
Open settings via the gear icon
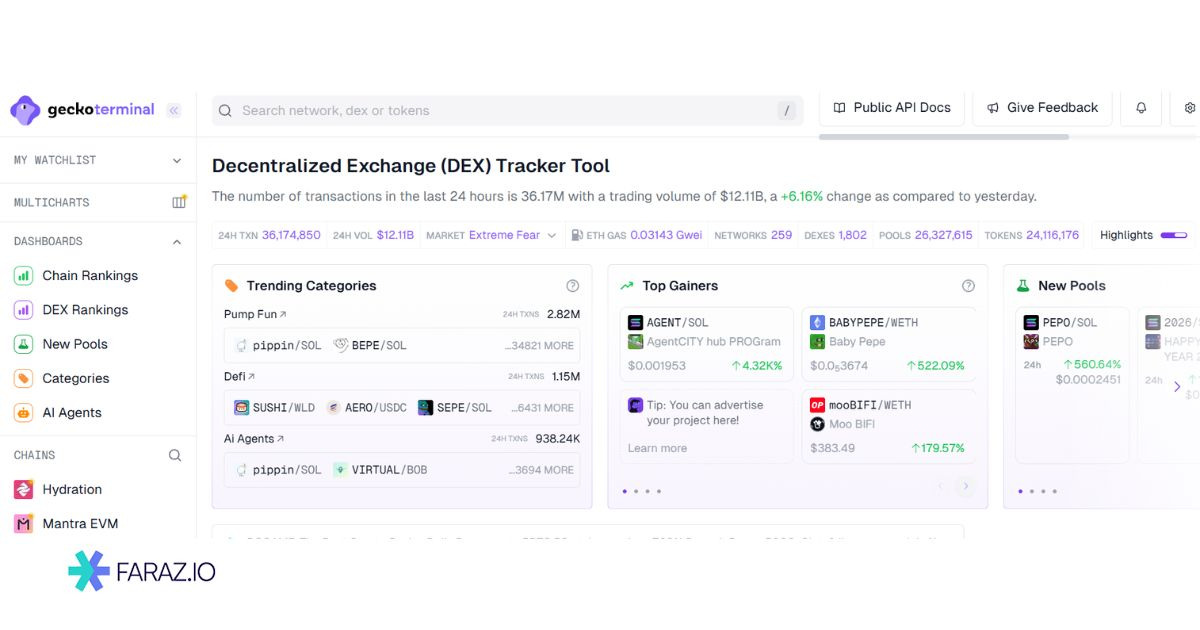click(1189, 108)
